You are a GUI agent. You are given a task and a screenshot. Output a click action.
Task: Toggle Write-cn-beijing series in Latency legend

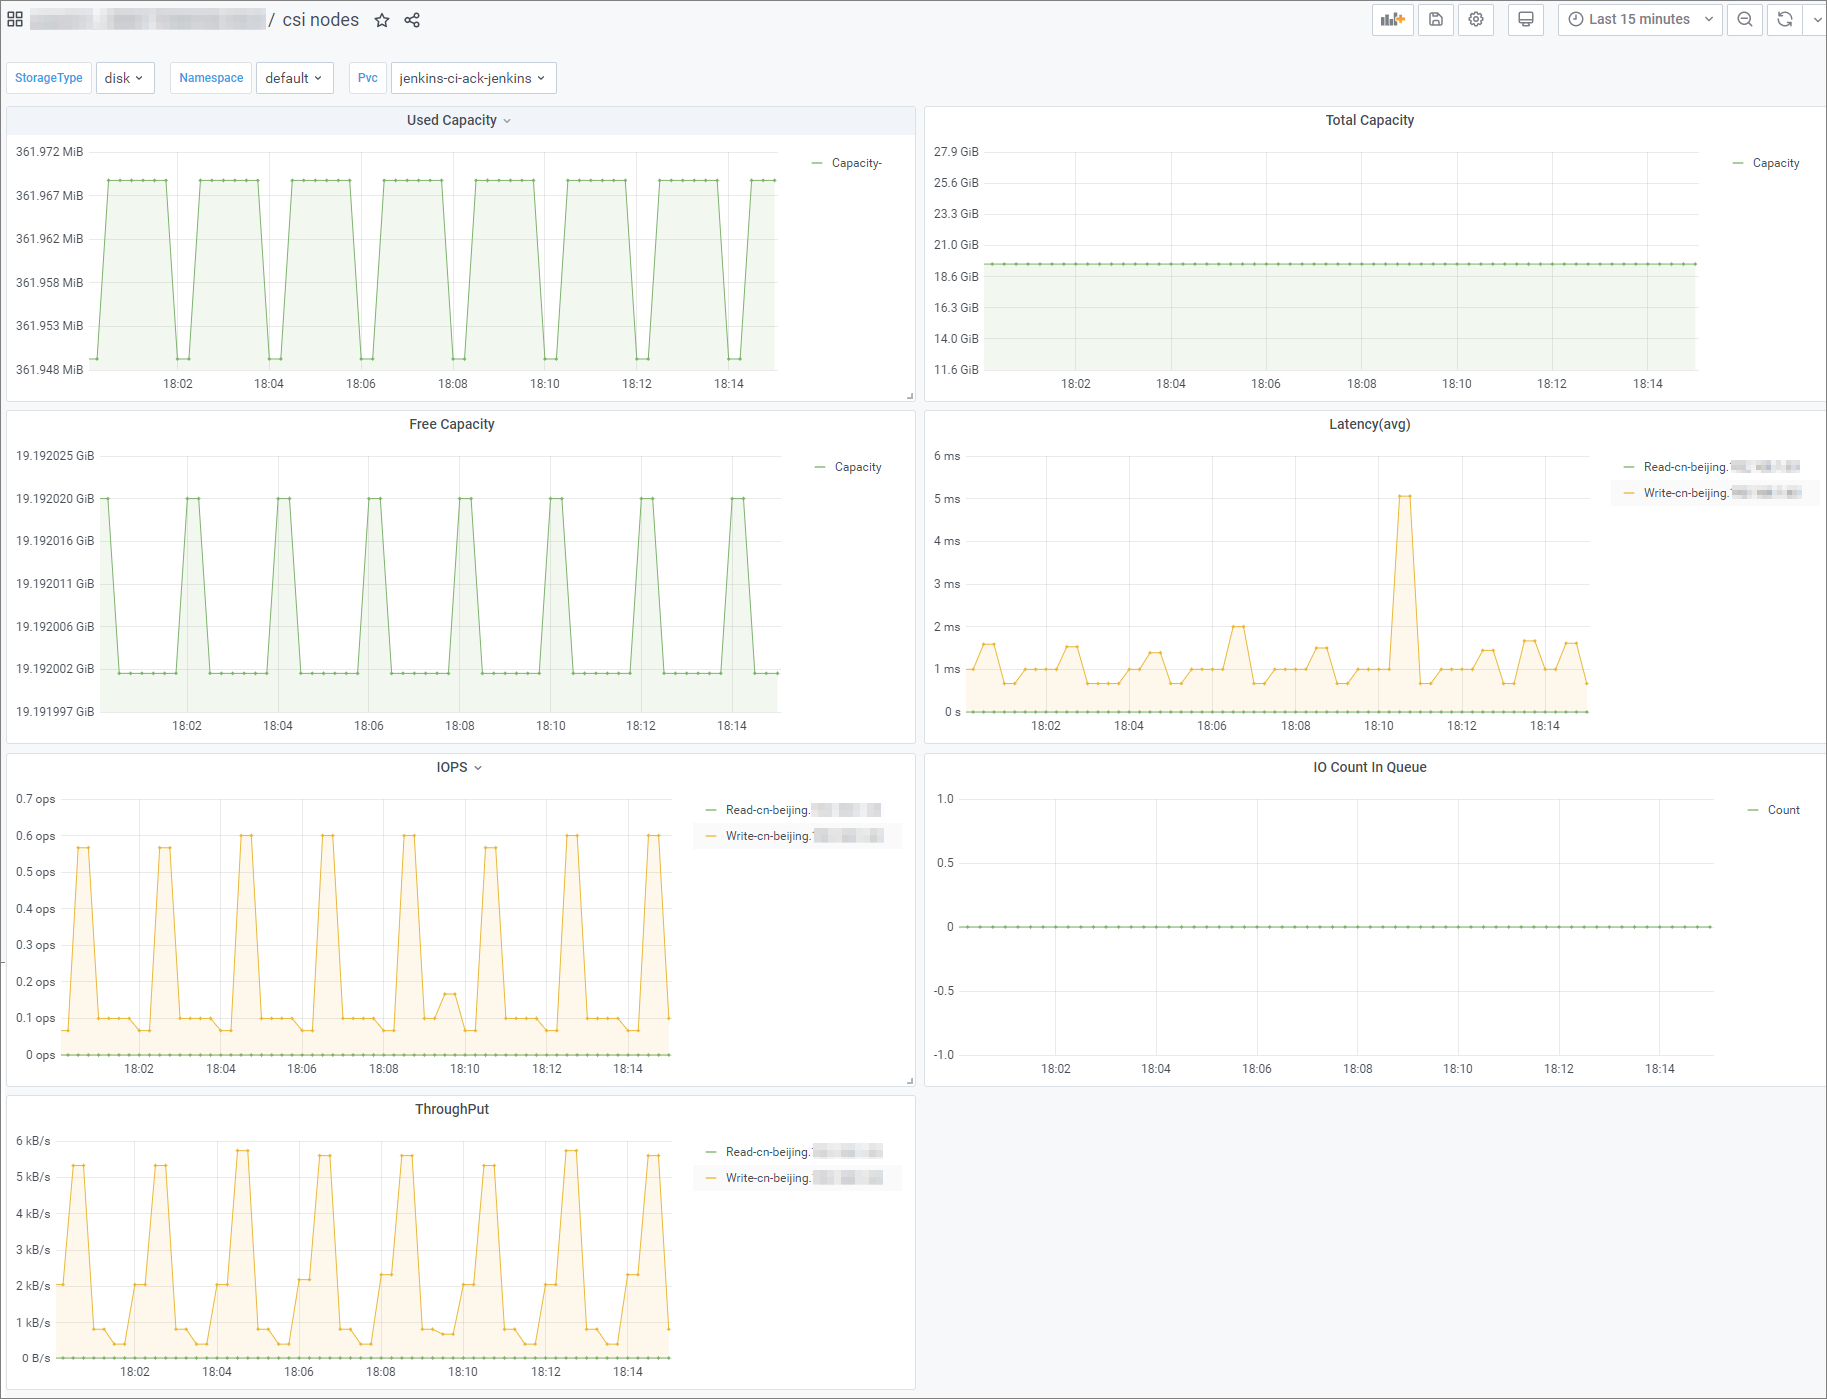(x=1722, y=493)
